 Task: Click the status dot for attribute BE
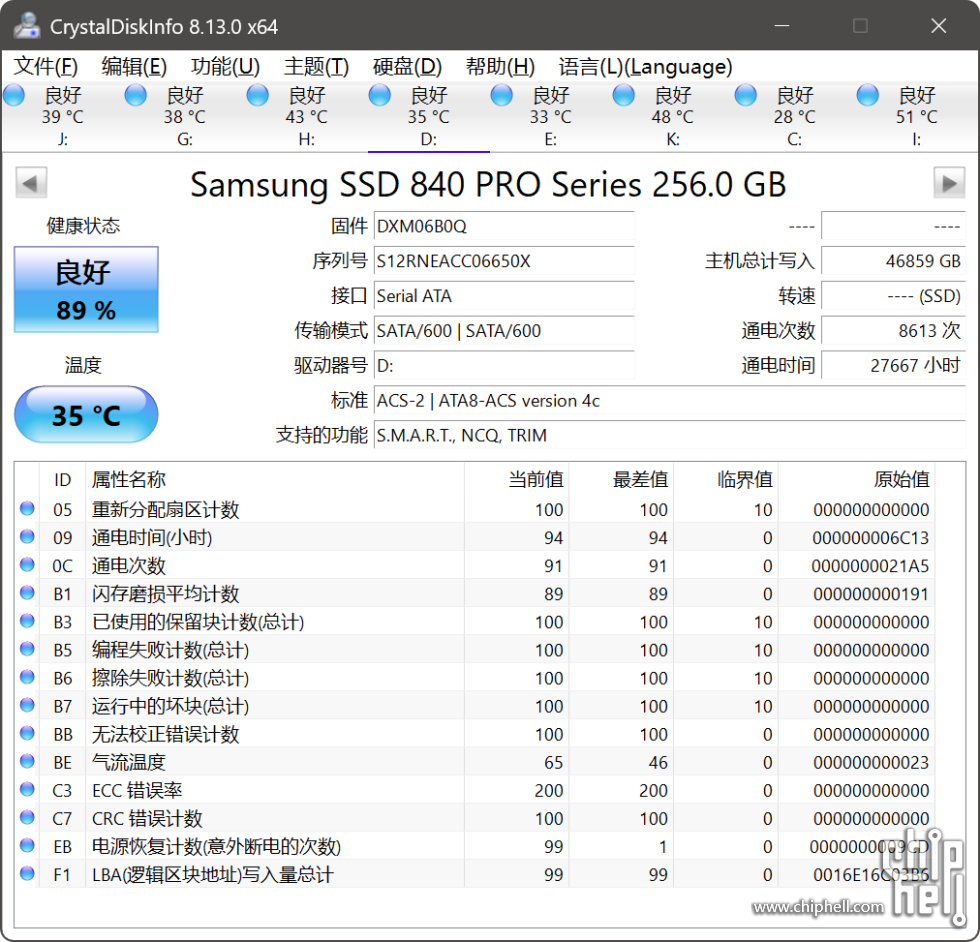coord(27,761)
